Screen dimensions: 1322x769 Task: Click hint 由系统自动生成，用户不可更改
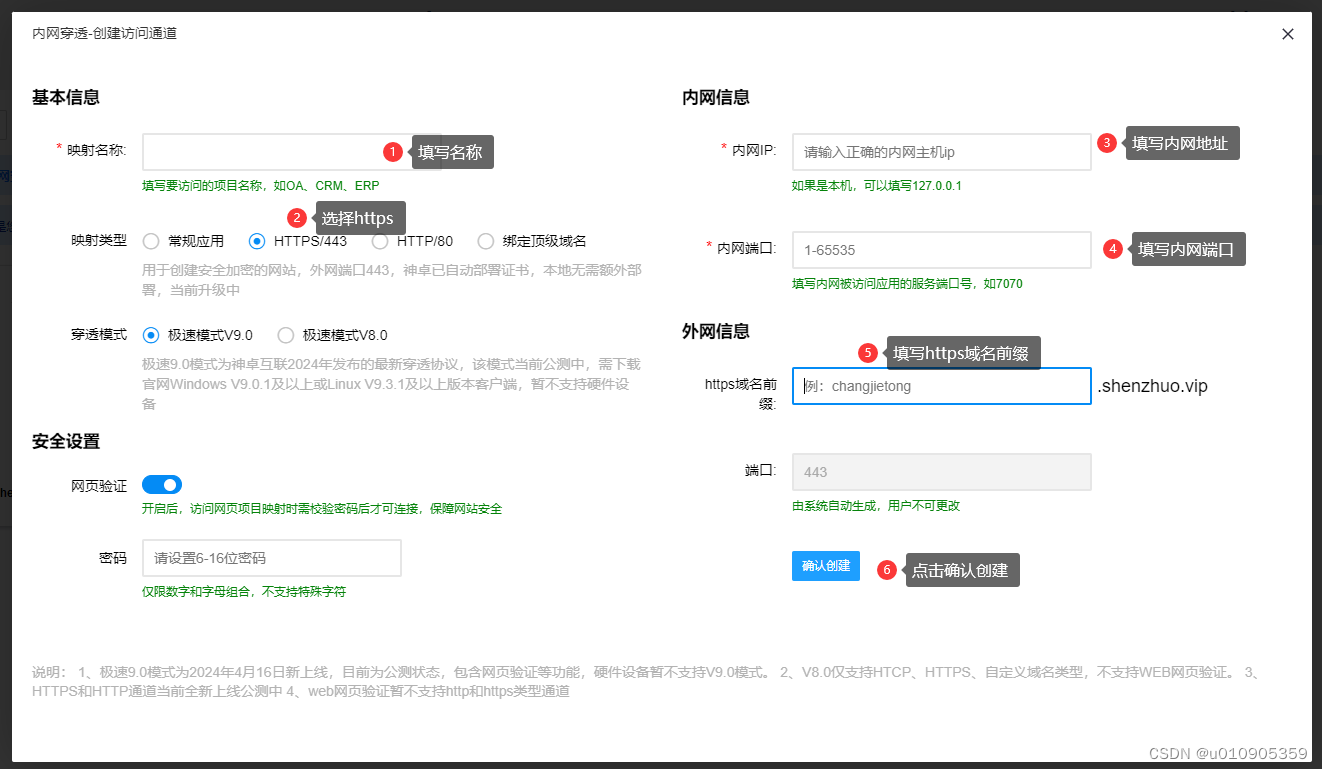(x=876, y=506)
